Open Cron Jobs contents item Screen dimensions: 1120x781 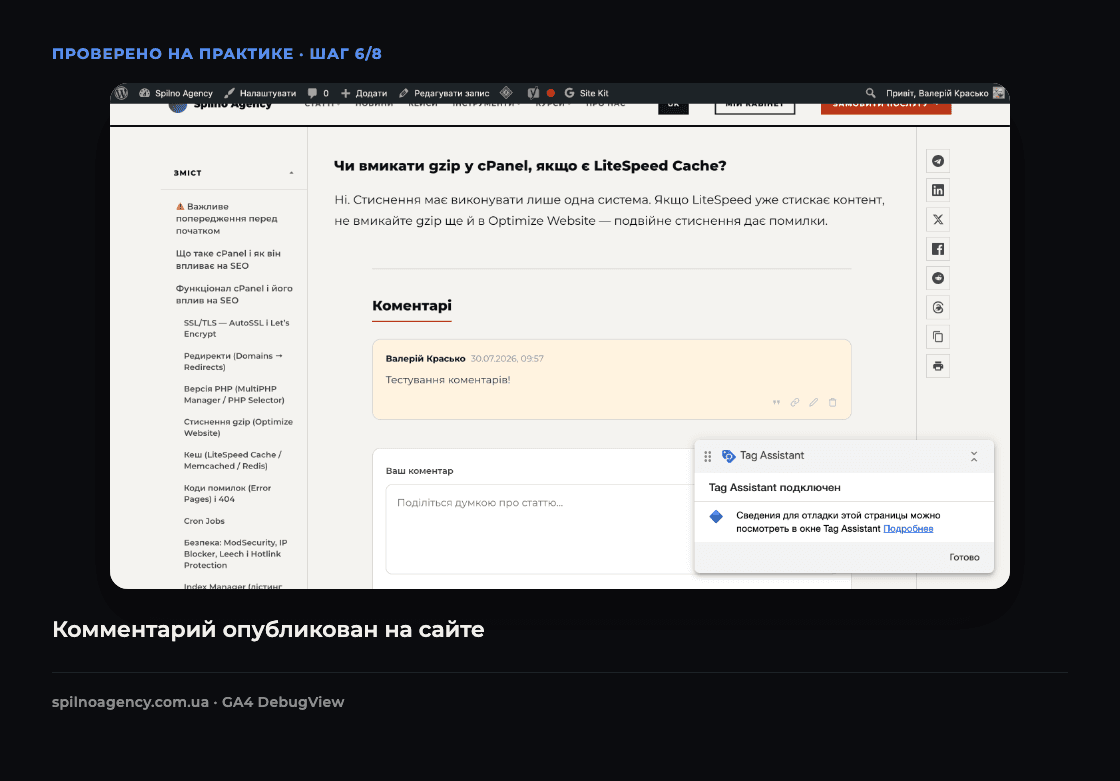pos(204,521)
